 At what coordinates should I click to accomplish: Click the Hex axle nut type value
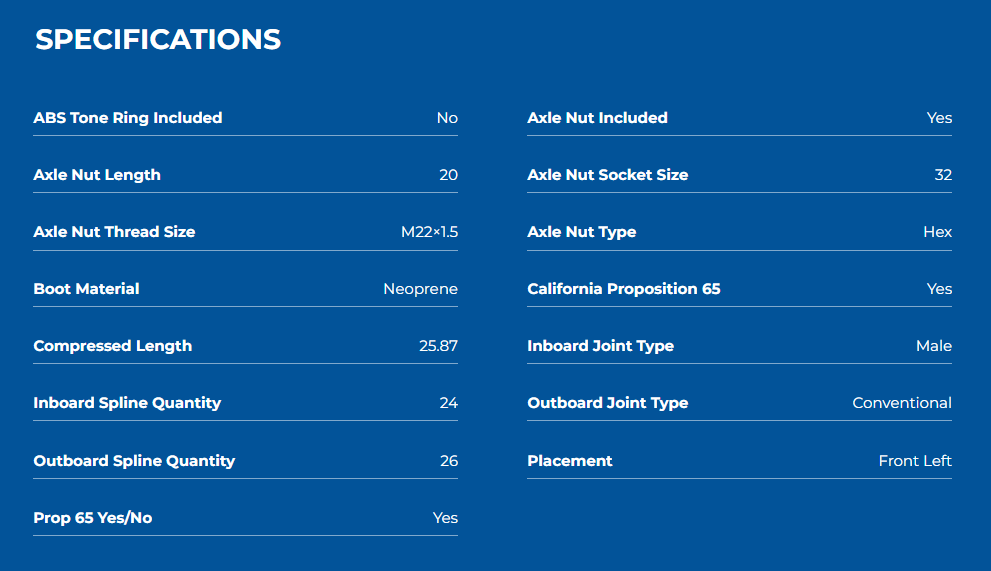click(x=938, y=231)
